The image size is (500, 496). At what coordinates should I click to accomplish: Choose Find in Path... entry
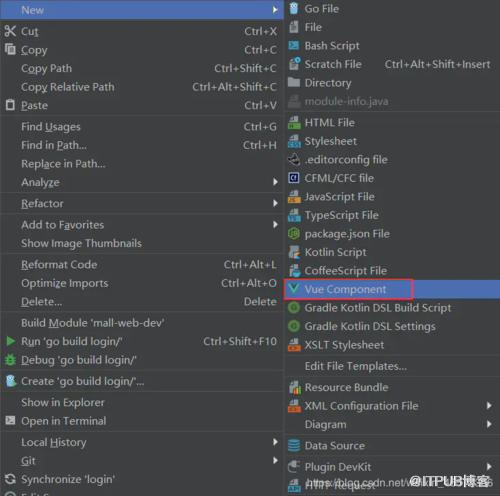pyautogui.click(x=142, y=145)
